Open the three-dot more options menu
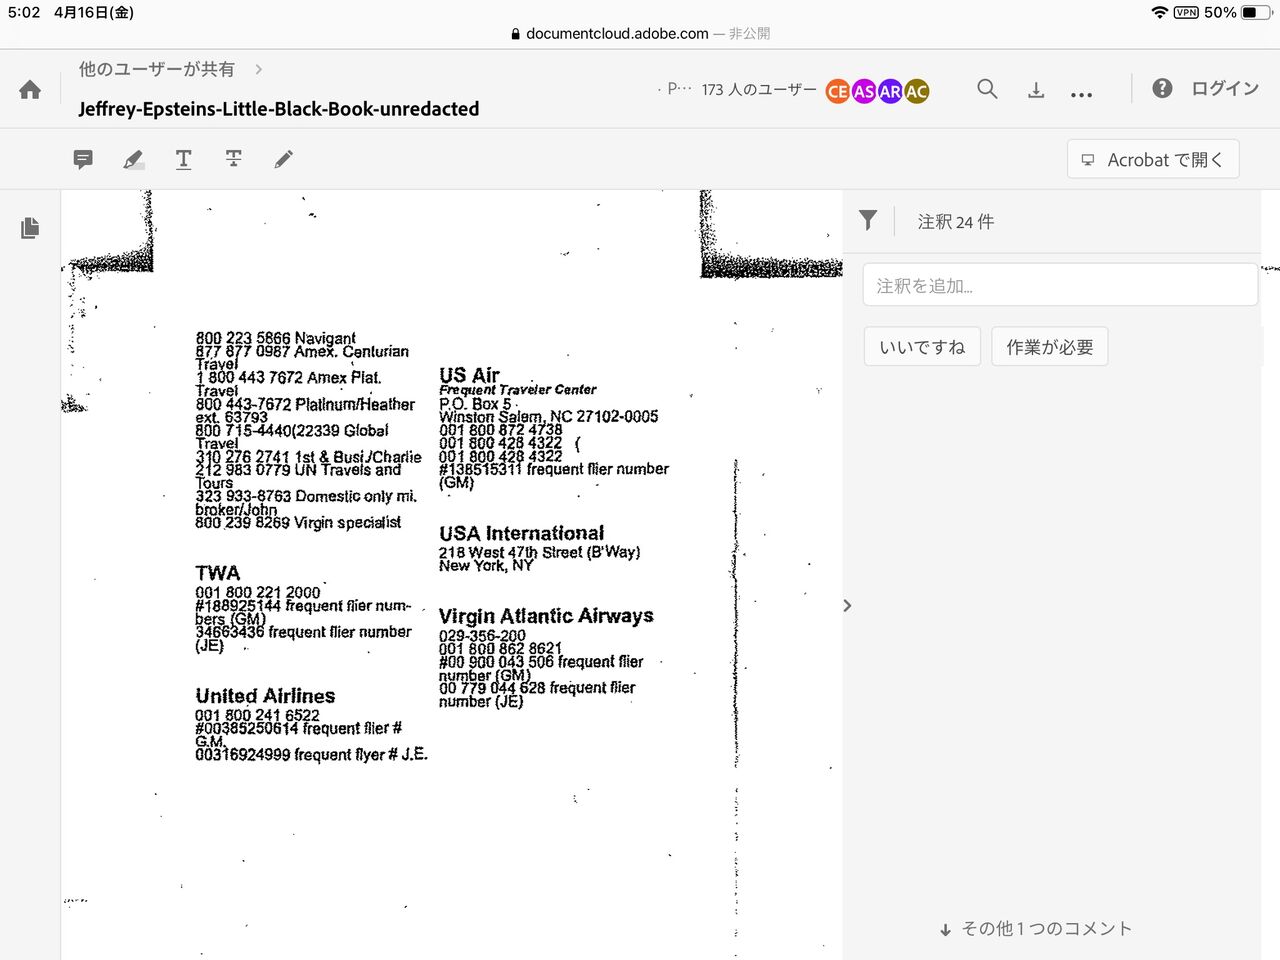 1081,95
